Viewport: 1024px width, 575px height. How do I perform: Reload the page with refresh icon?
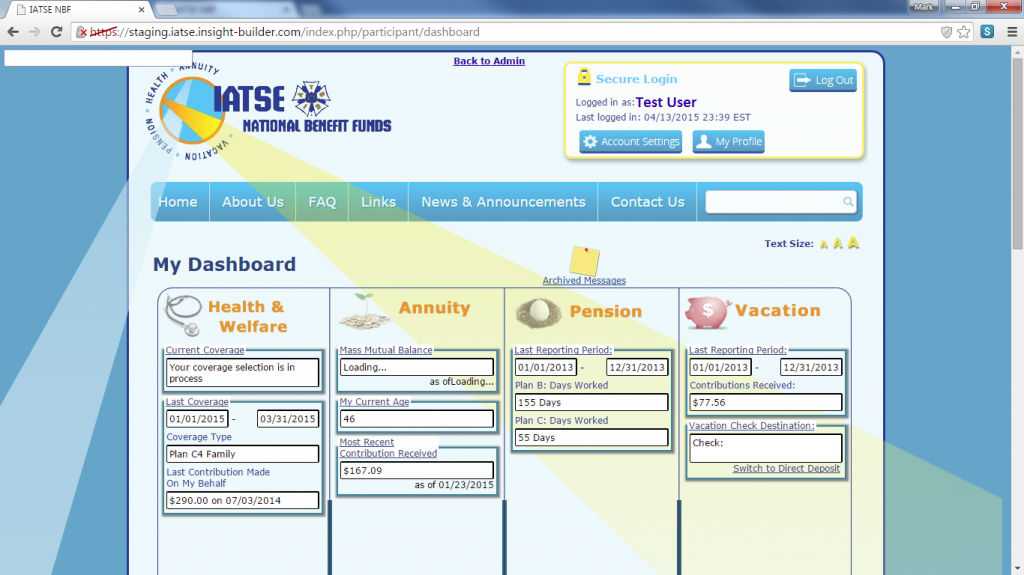[56, 32]
